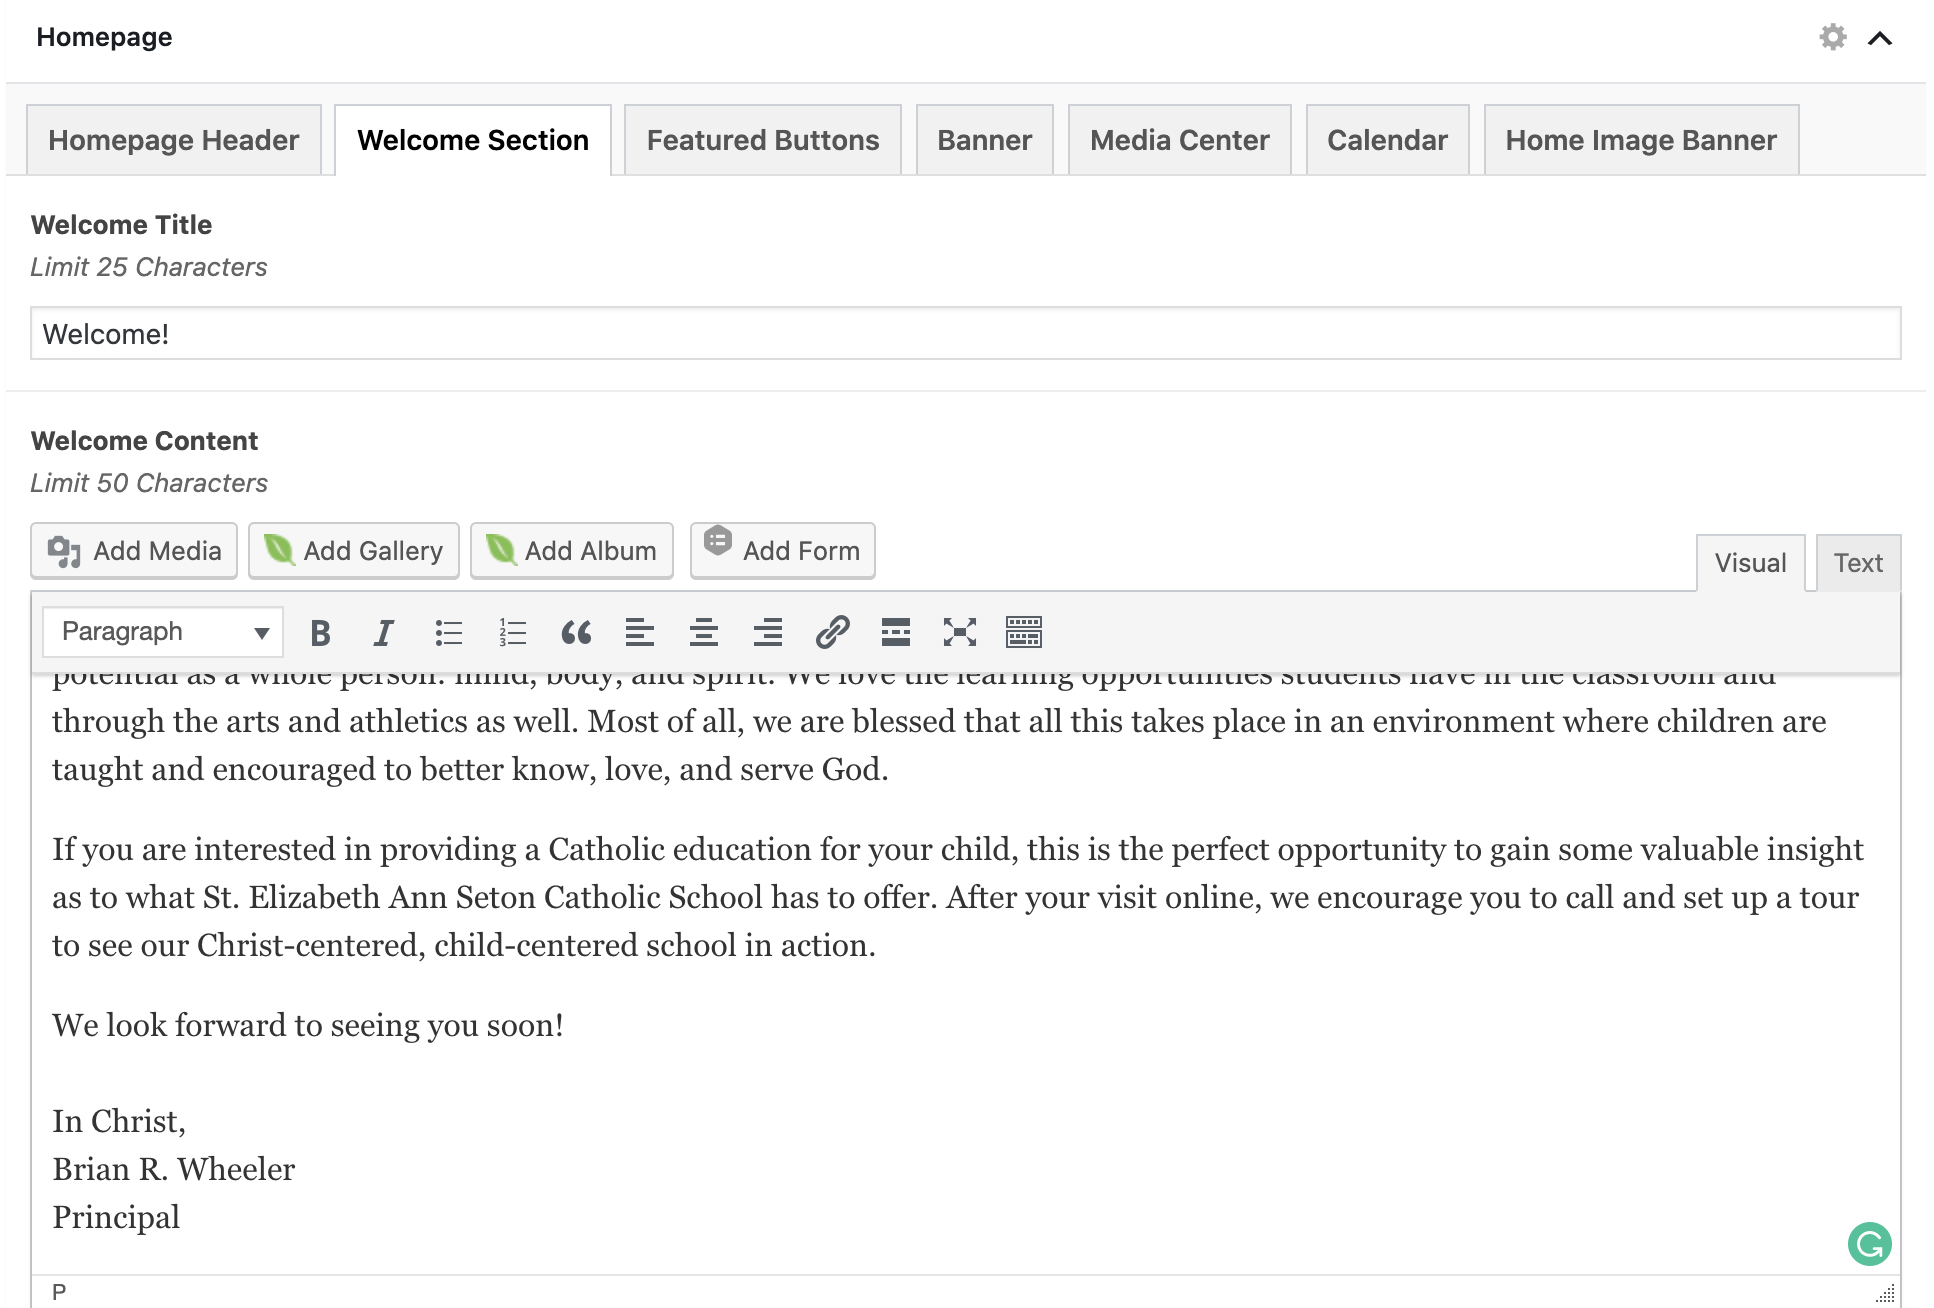The image size is (1934, 1308).
Task: Insert or edit link icon
Action: click(x=832, y=632)
